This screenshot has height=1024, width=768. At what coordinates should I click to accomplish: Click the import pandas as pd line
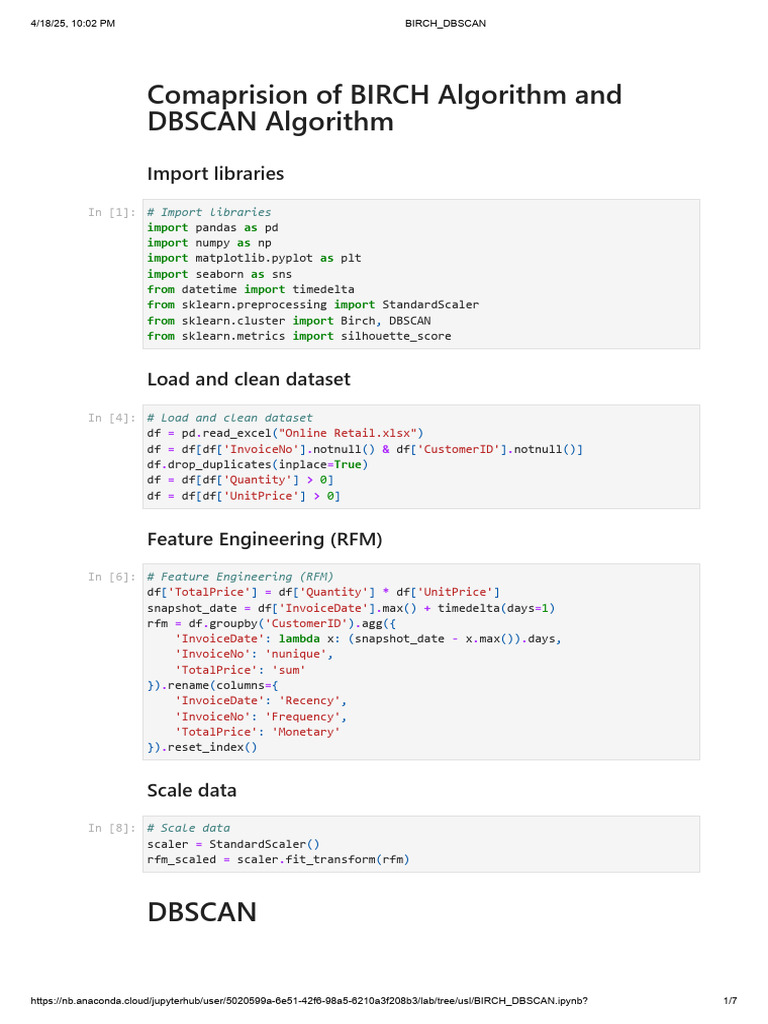tap(212, 227)
